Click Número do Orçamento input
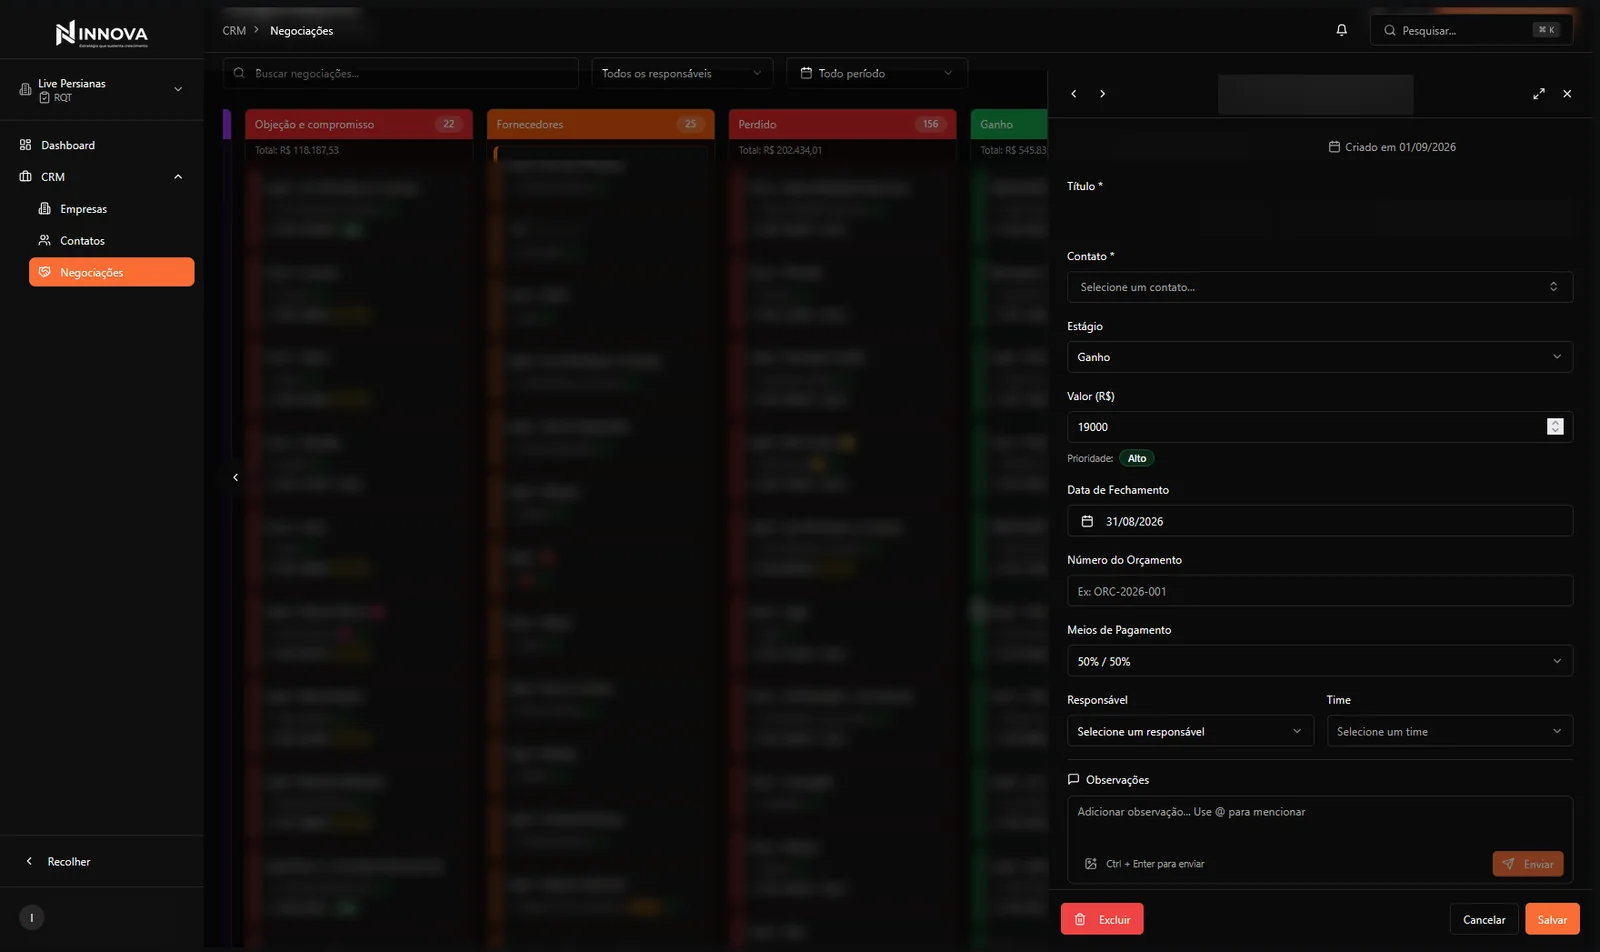The height and width of the screenshot is (952, 1600). tap(1319, 591)
